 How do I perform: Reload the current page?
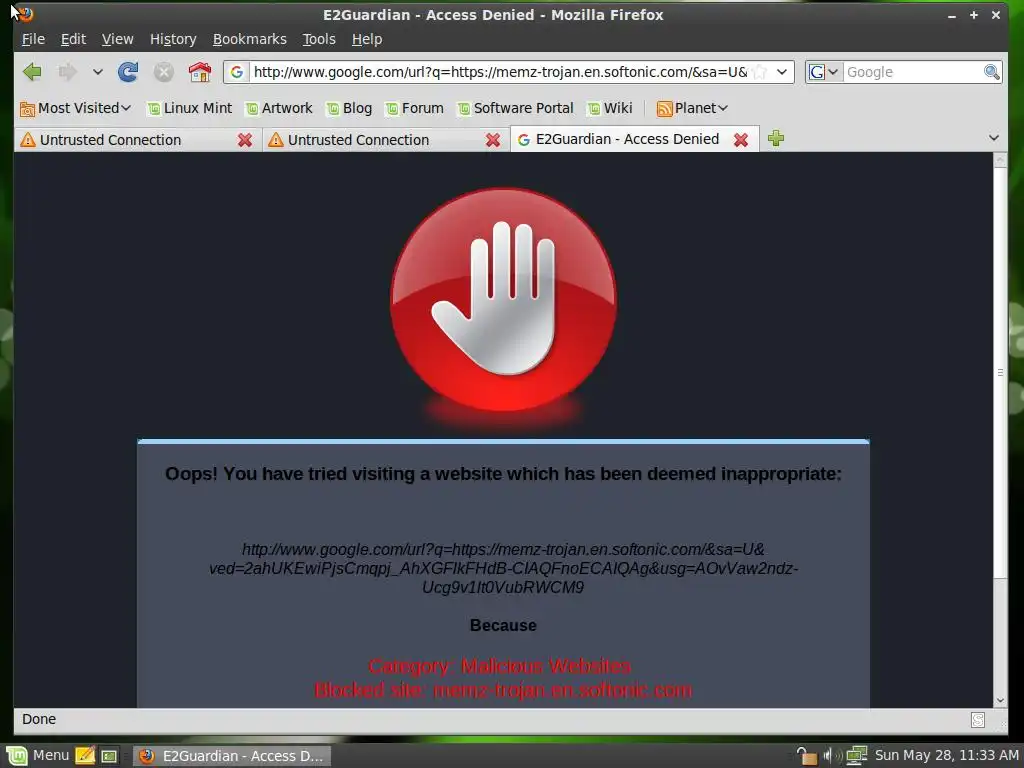(x=128, y=72)
